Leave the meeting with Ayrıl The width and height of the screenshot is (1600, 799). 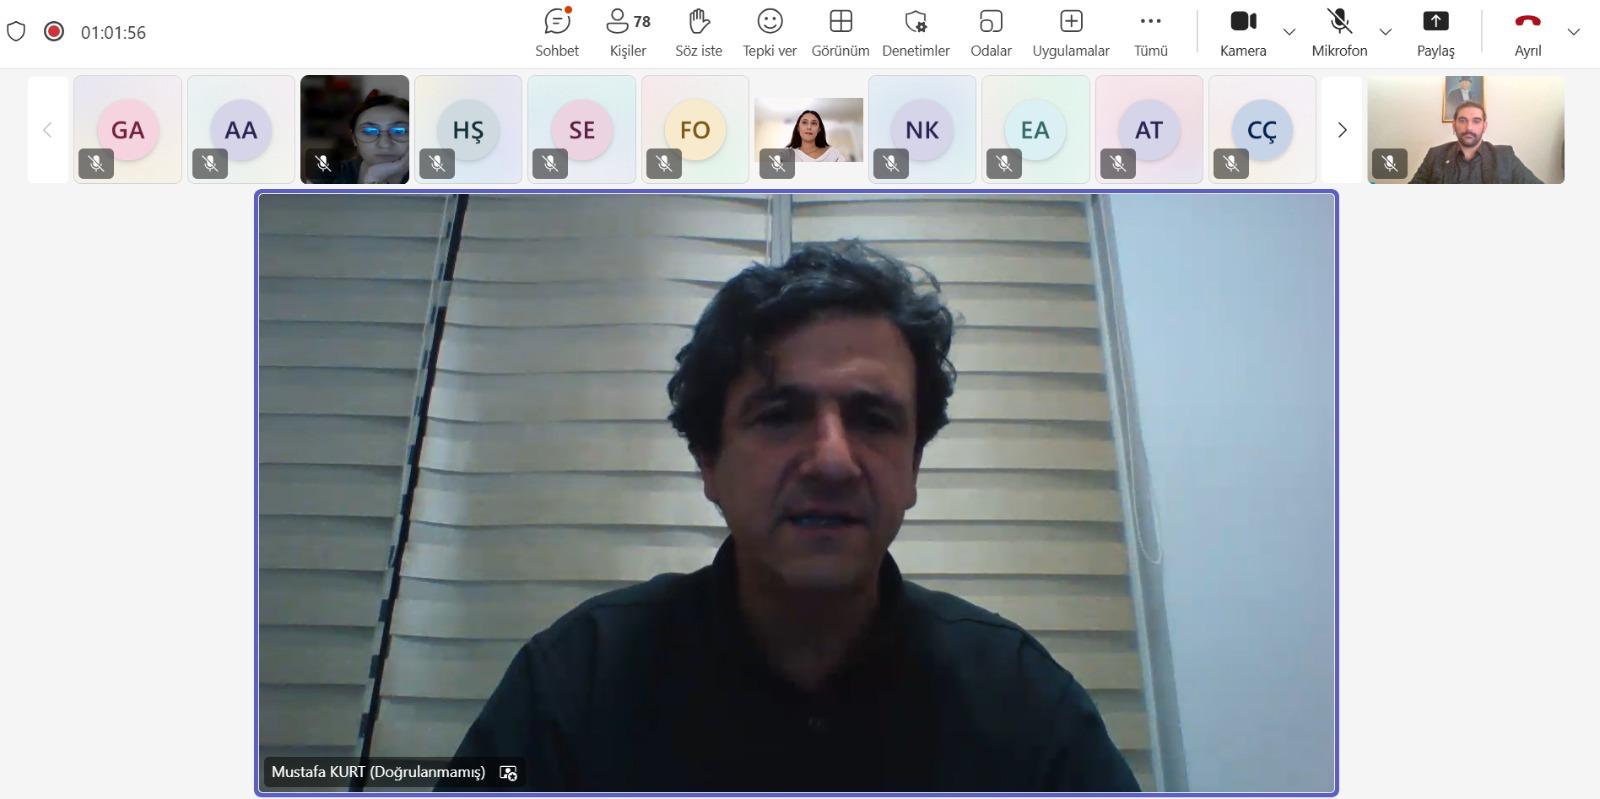coord(1527,32)
